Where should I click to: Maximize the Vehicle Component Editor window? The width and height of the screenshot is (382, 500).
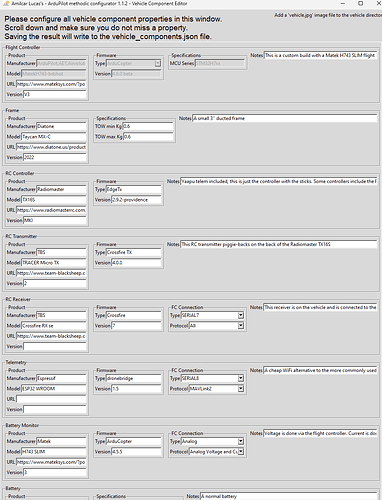coord(360,3)
